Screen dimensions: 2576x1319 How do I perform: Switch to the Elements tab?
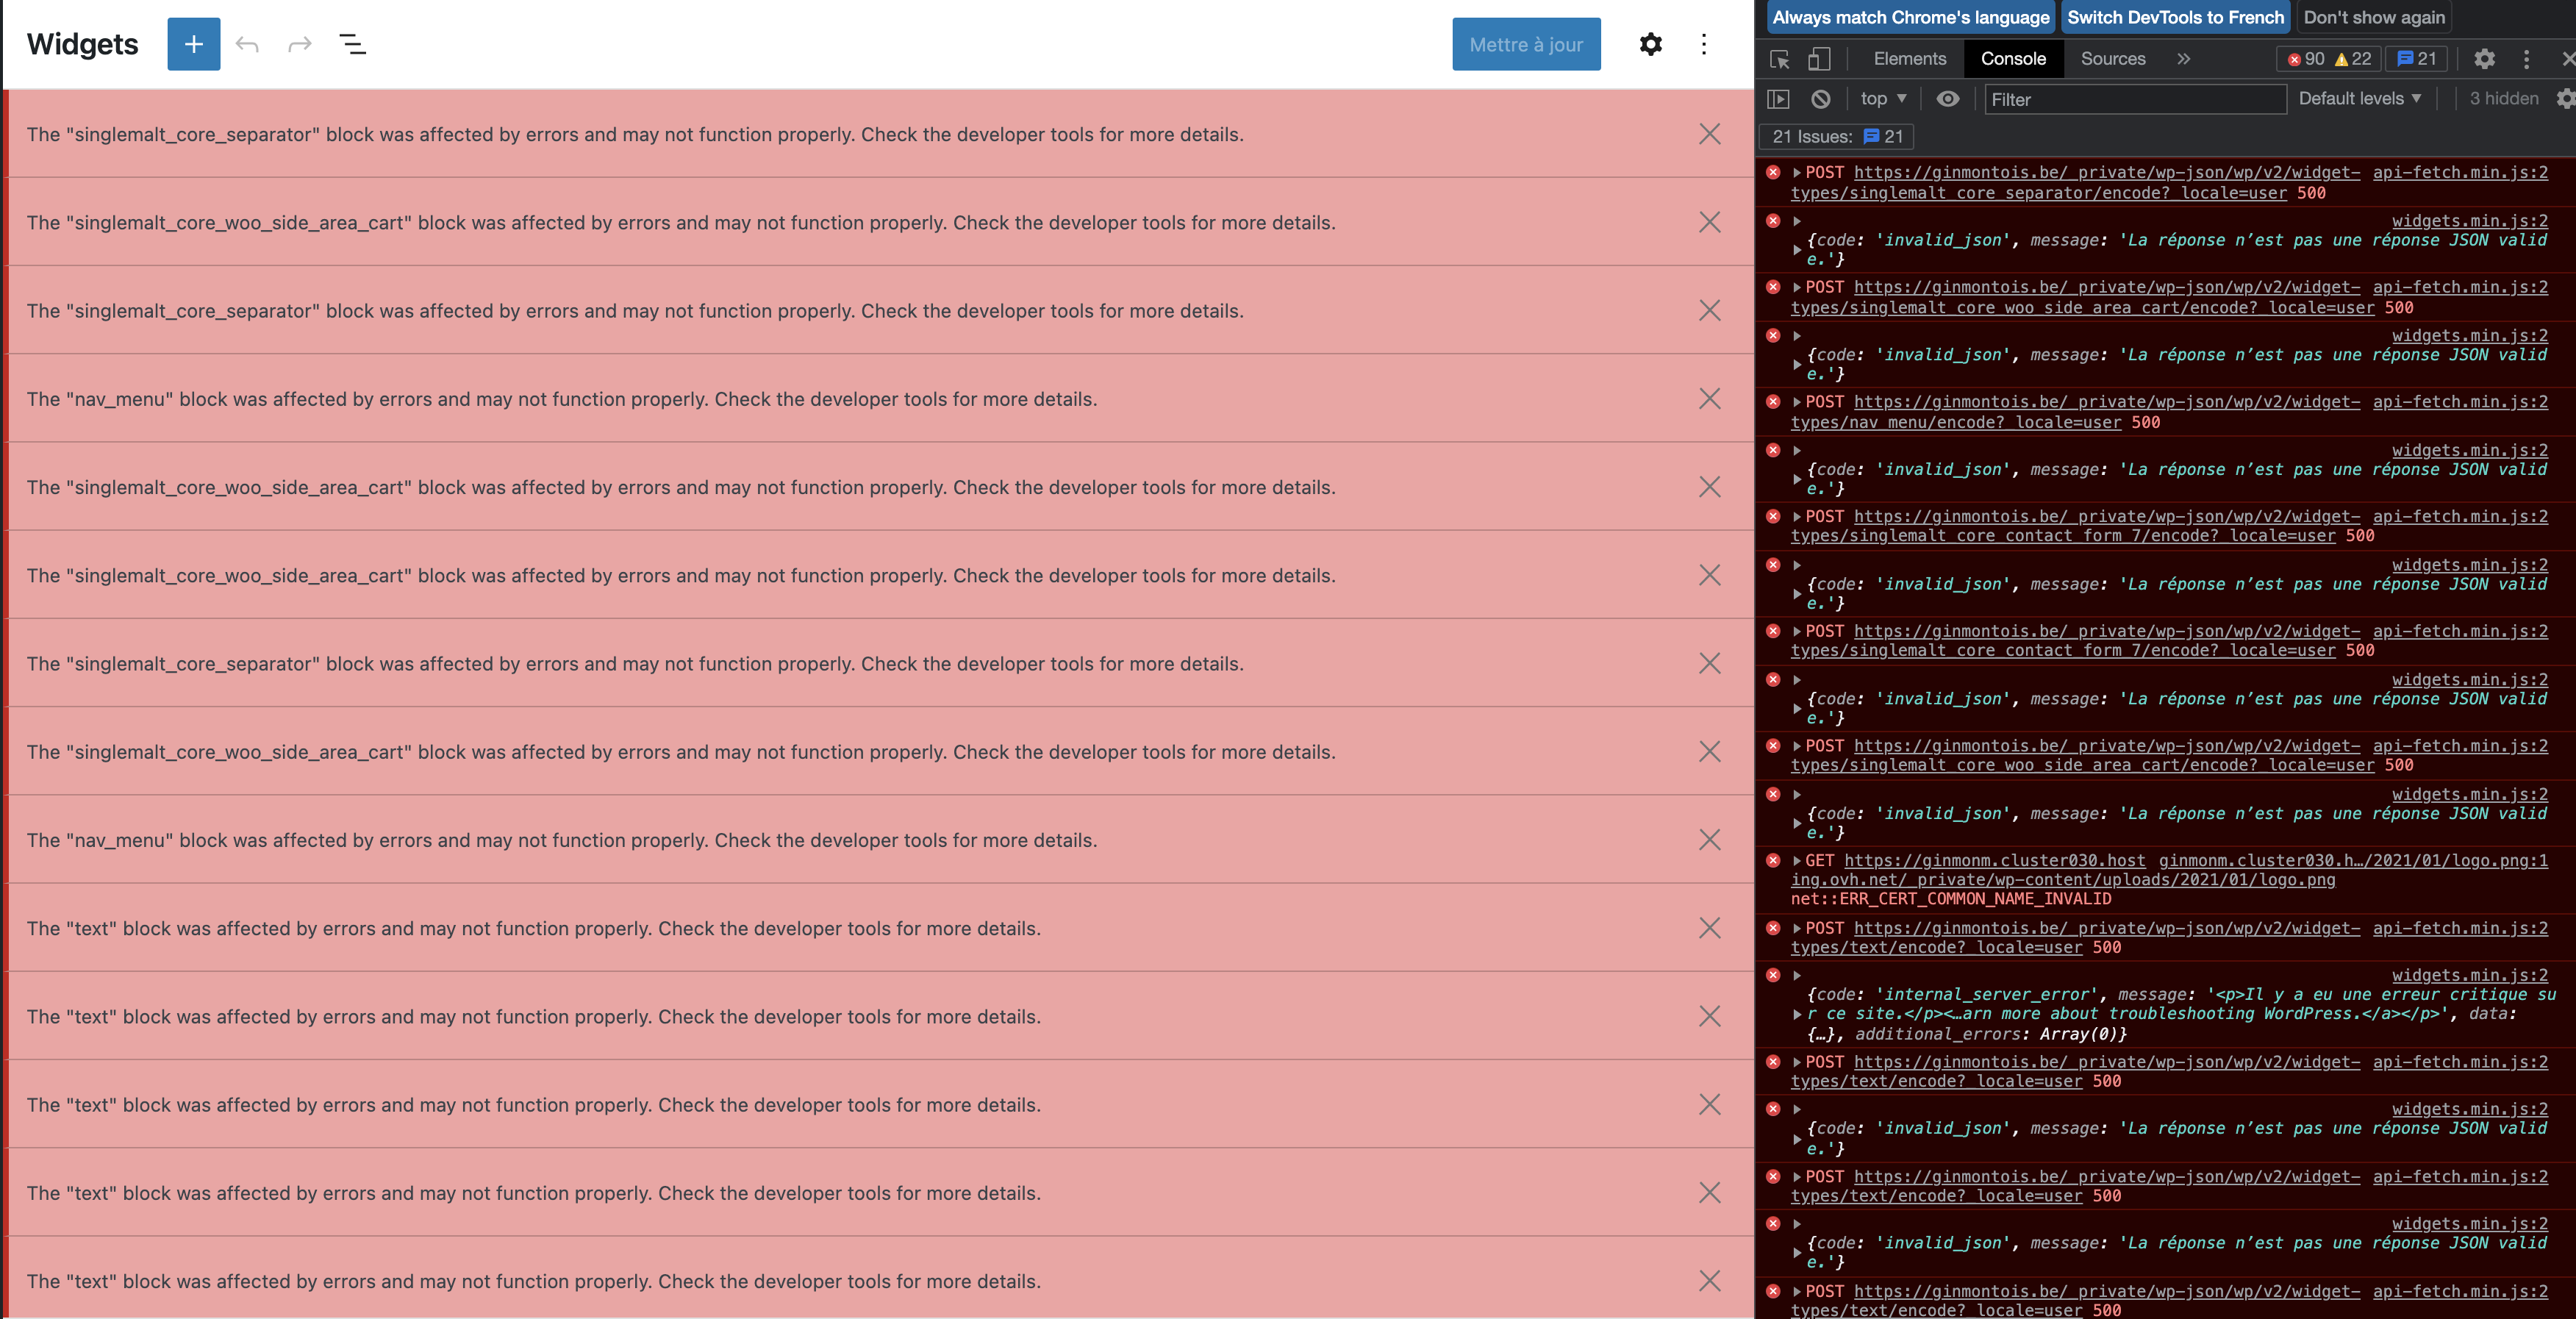coord(1909,59)
